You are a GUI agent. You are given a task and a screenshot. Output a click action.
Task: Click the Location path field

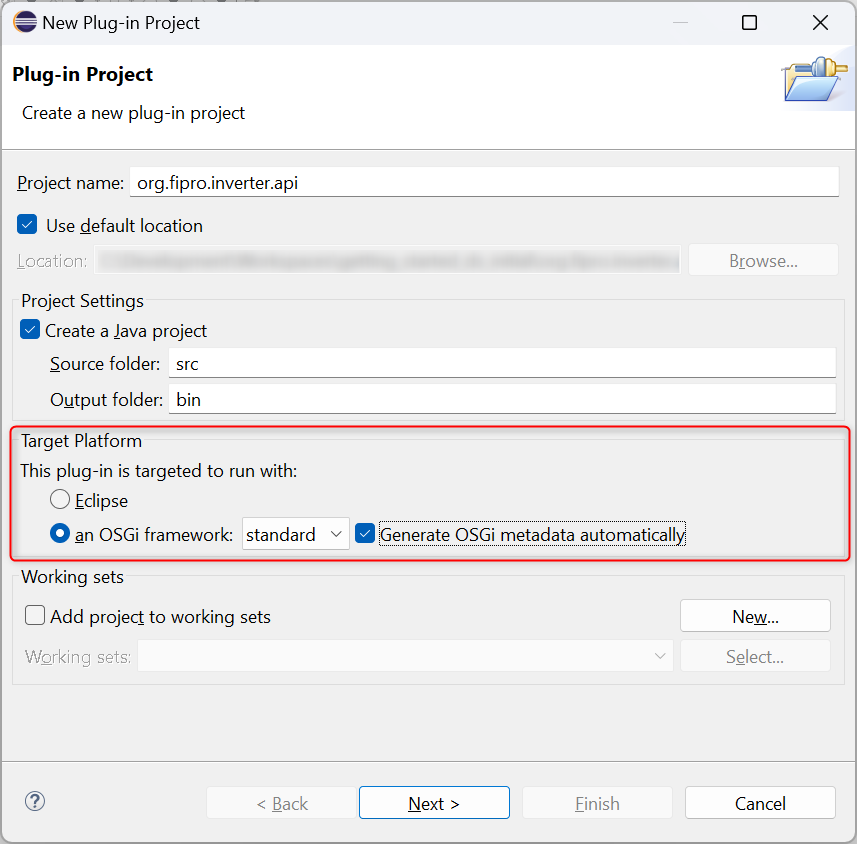pos(388,260)
